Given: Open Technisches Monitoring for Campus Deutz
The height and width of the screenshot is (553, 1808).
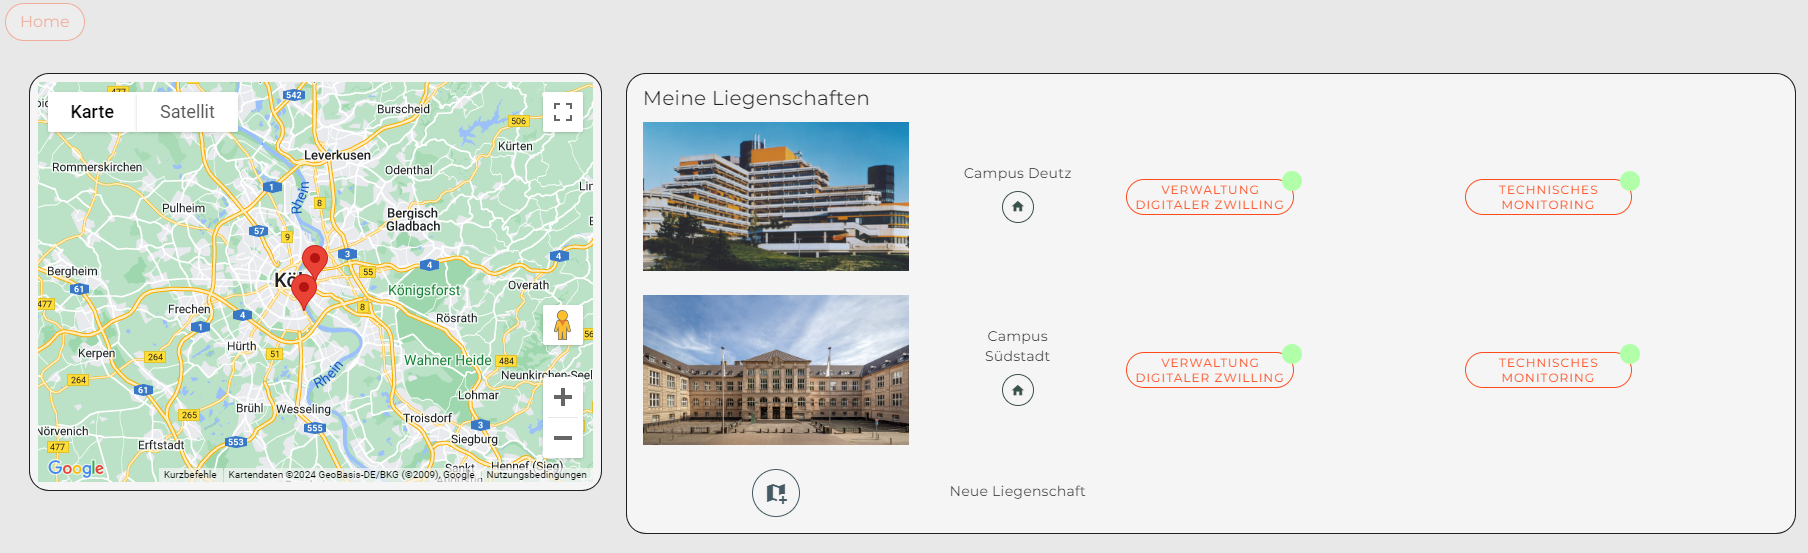Looking at the screenshot, I should 1548,197.
